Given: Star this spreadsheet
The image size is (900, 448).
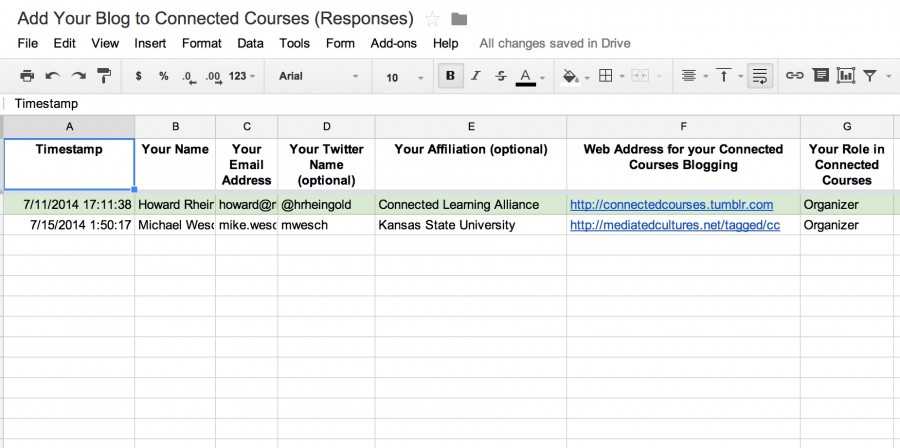Looking at the screenshot, I should click(x=432, y=19).
